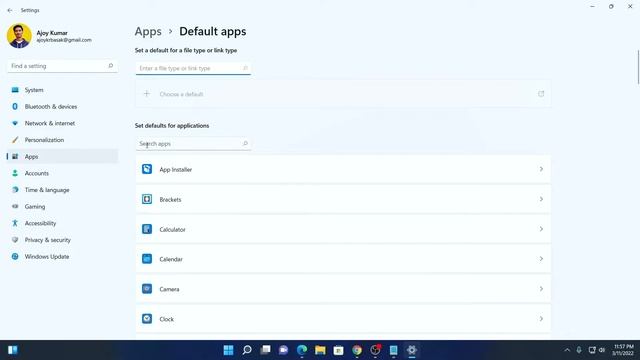Open taskbar Search

pos(247,350)
